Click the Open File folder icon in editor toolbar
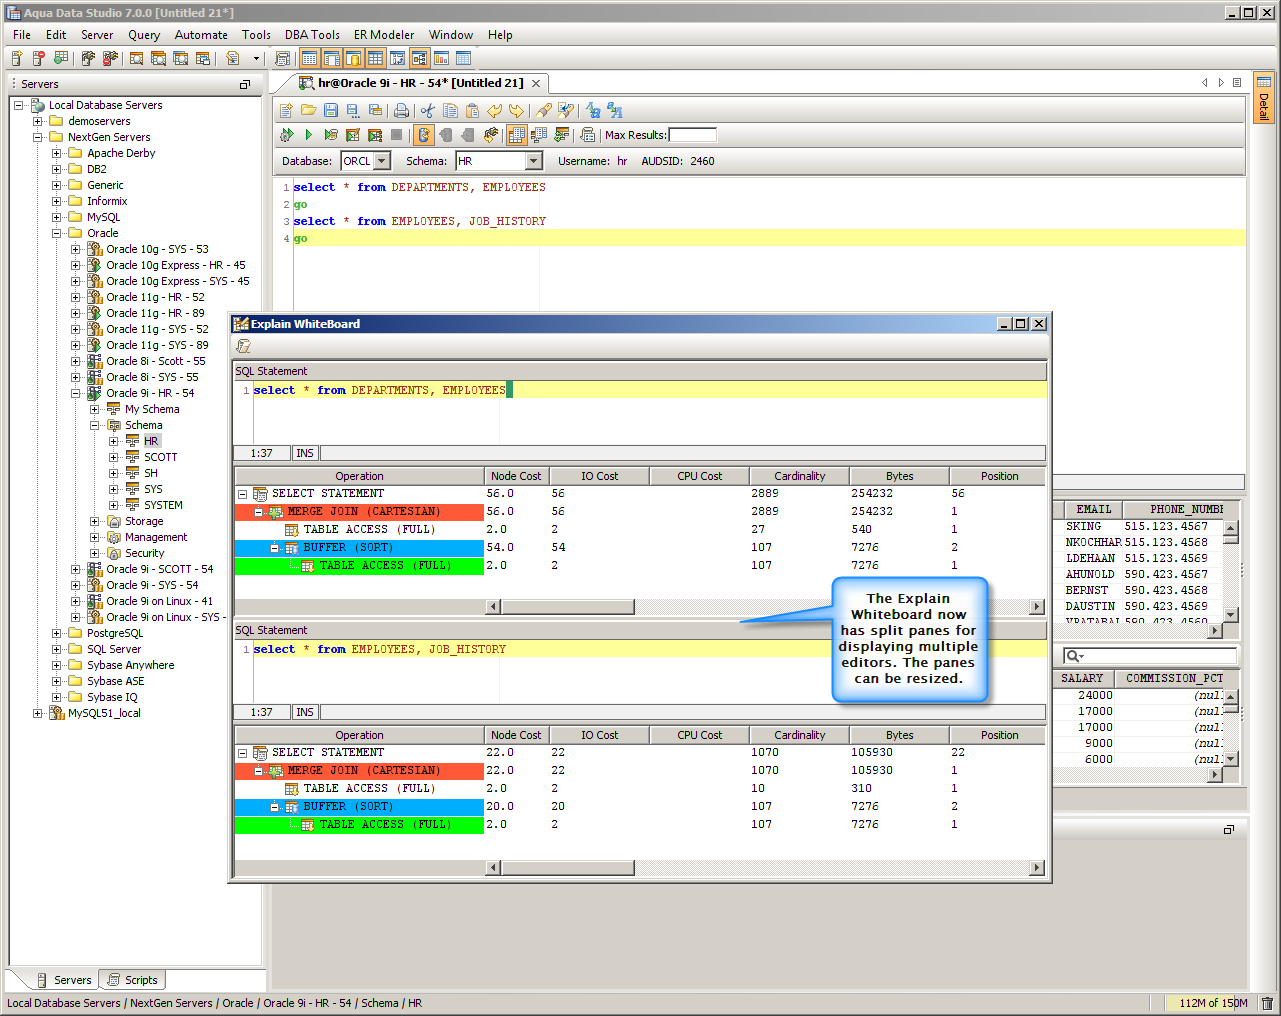 pyautogui.click(x=308, y=111)
